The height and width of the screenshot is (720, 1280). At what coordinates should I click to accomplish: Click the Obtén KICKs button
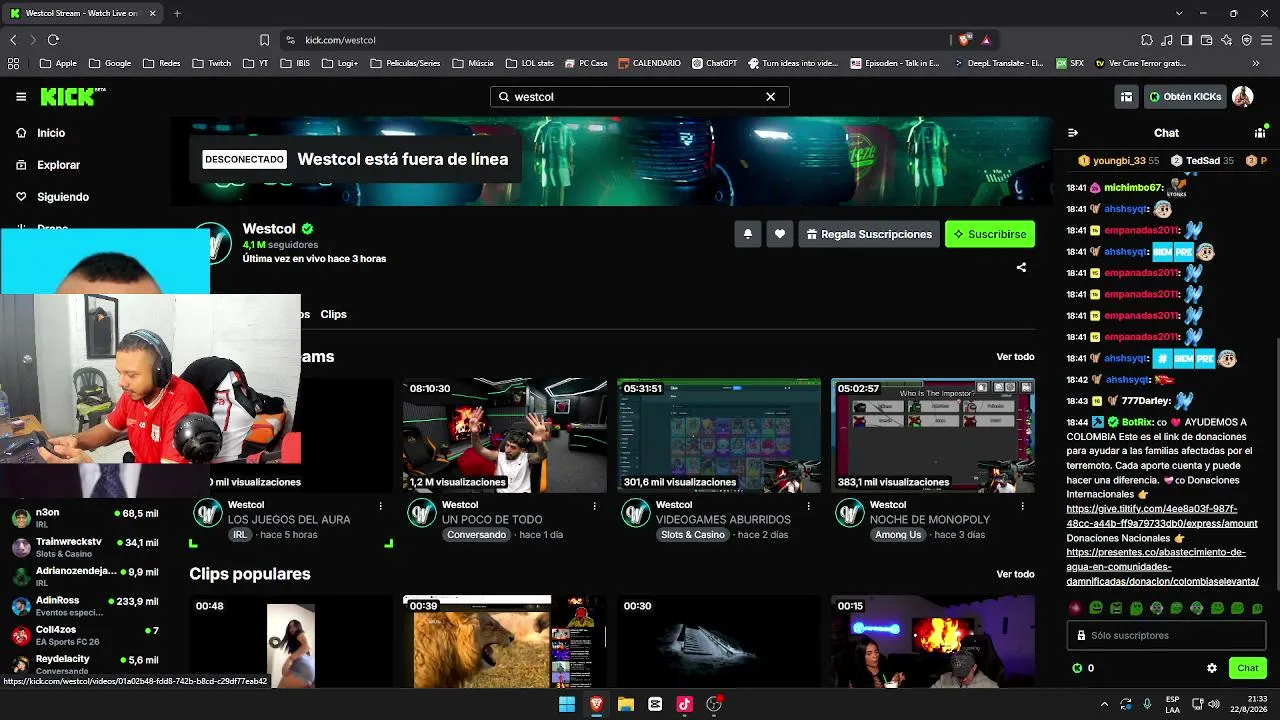[x=1185, y=97]
